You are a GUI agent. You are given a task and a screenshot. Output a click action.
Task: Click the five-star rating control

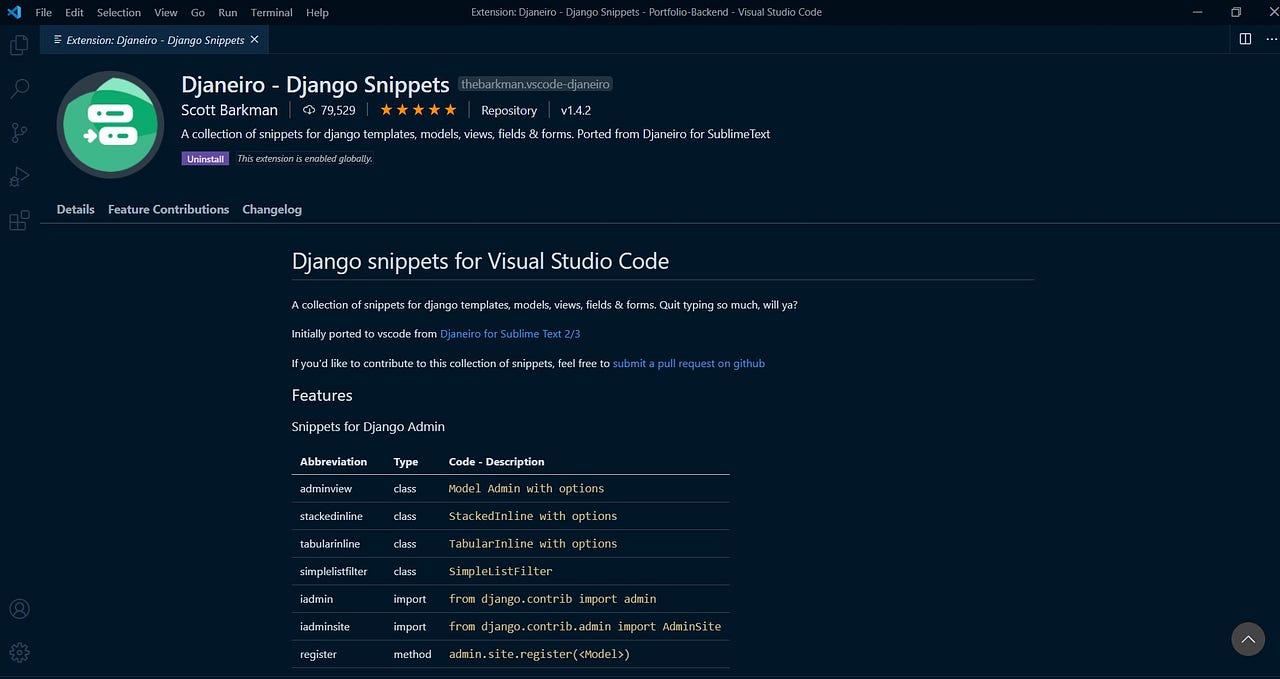tap(418, 110)
